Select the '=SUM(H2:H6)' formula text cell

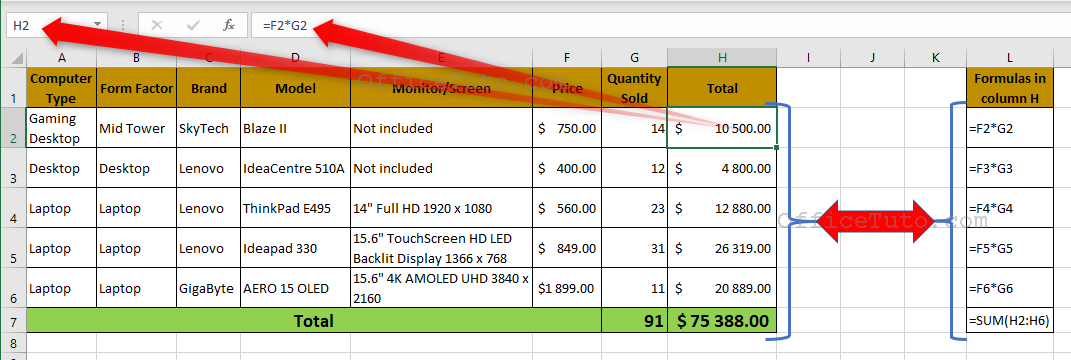[x=1010, y=320]
